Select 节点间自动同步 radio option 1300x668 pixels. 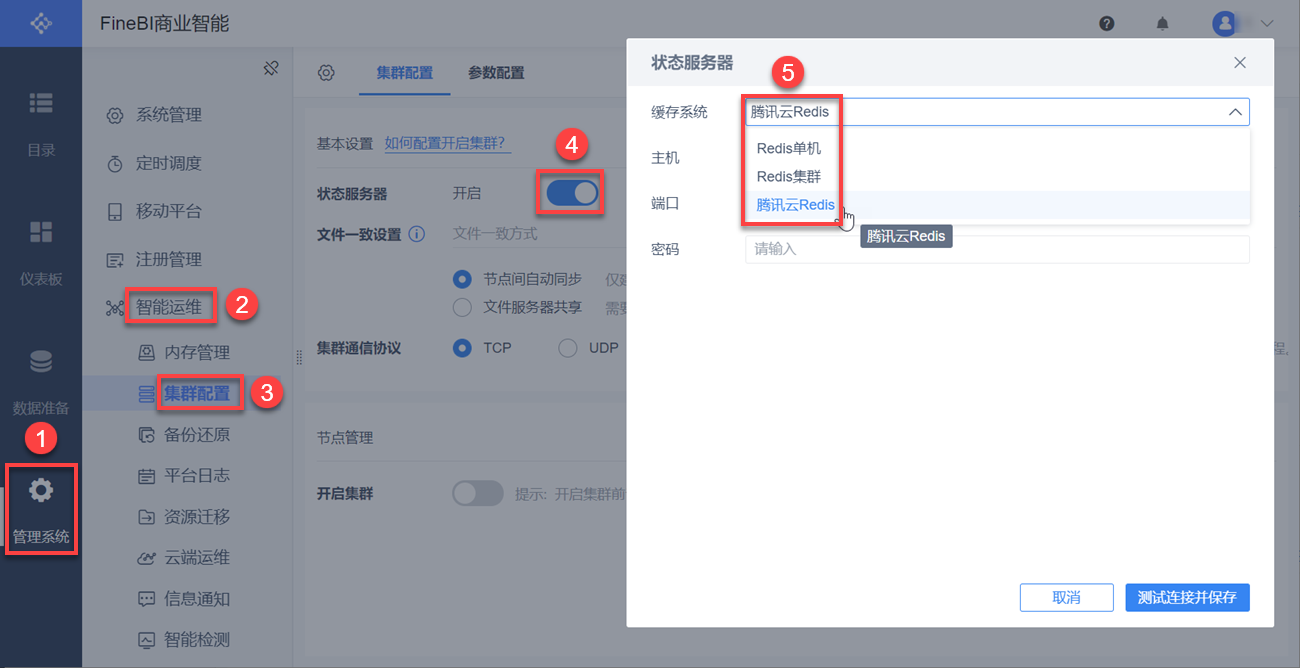(462, 279)
